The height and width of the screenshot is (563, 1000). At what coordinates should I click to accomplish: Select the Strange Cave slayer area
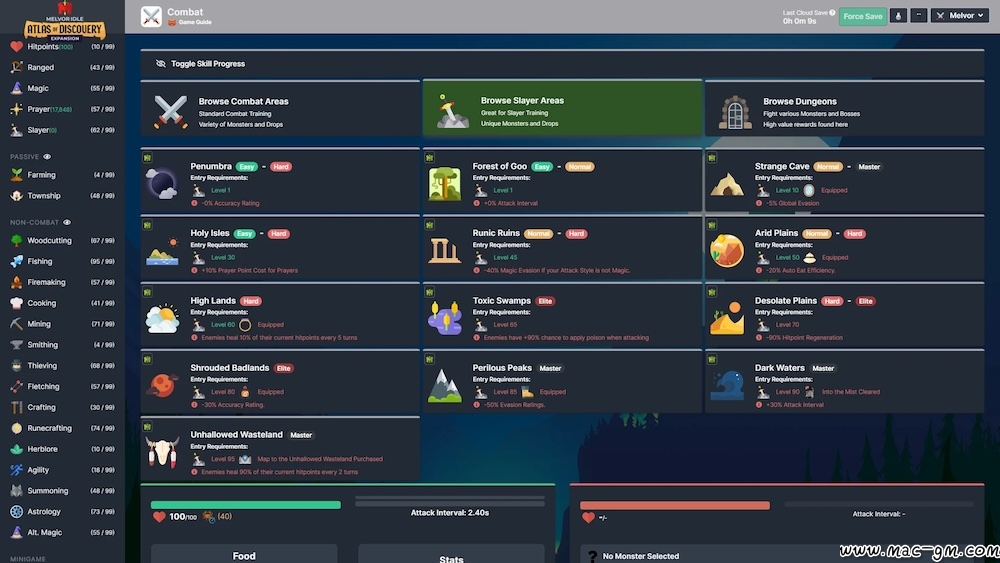pyautogui.click(x=844, y=180)
